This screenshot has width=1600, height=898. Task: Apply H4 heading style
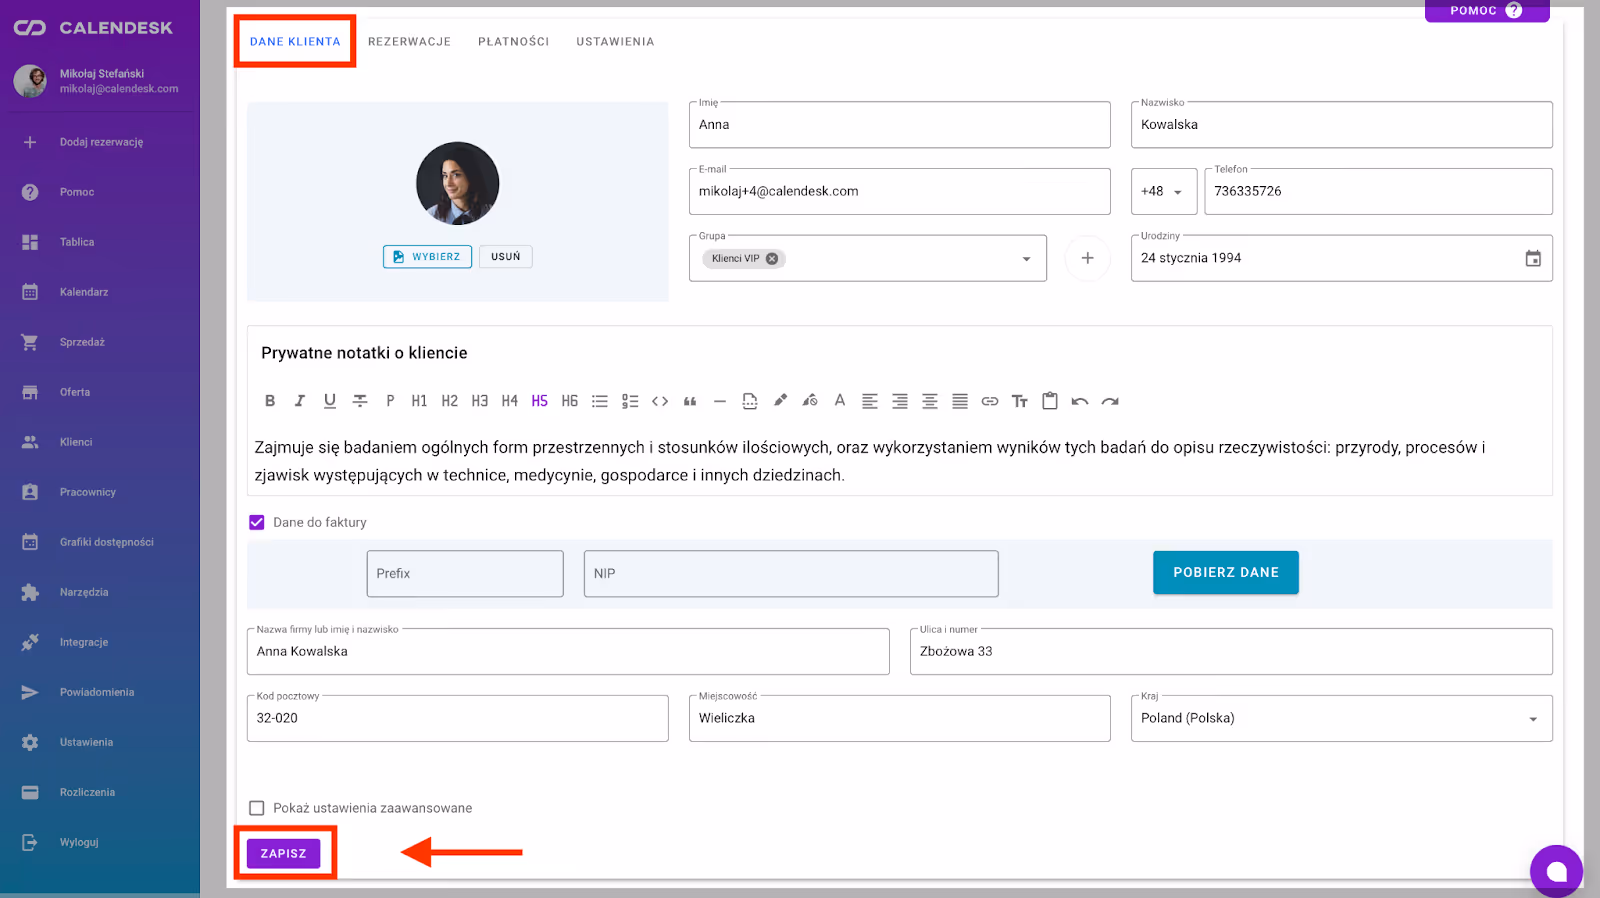tap(510, 401)
